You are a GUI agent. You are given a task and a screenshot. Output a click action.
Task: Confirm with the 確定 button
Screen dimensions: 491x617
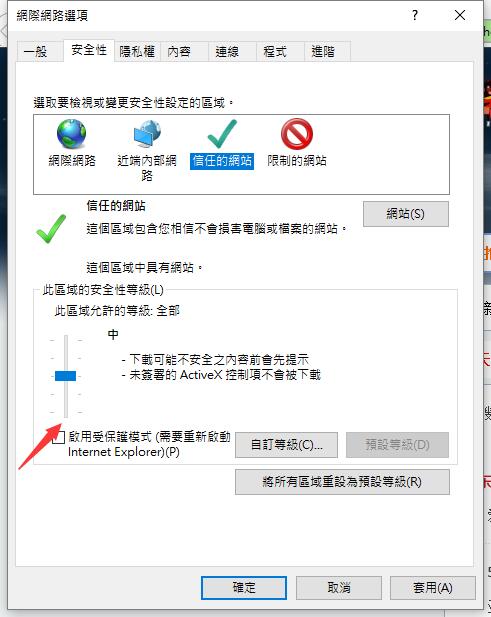(x=244, y=588)
